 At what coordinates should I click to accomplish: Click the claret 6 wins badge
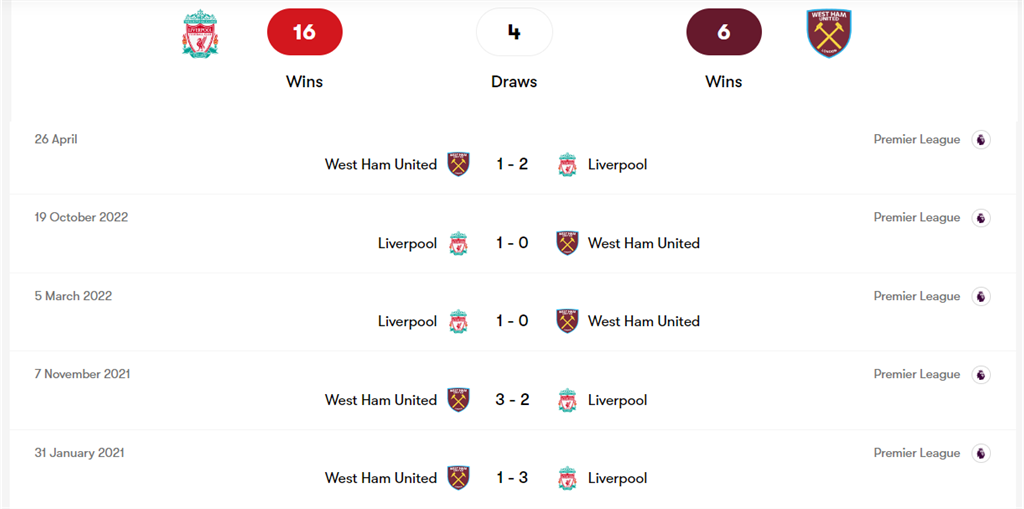[723, 32]
